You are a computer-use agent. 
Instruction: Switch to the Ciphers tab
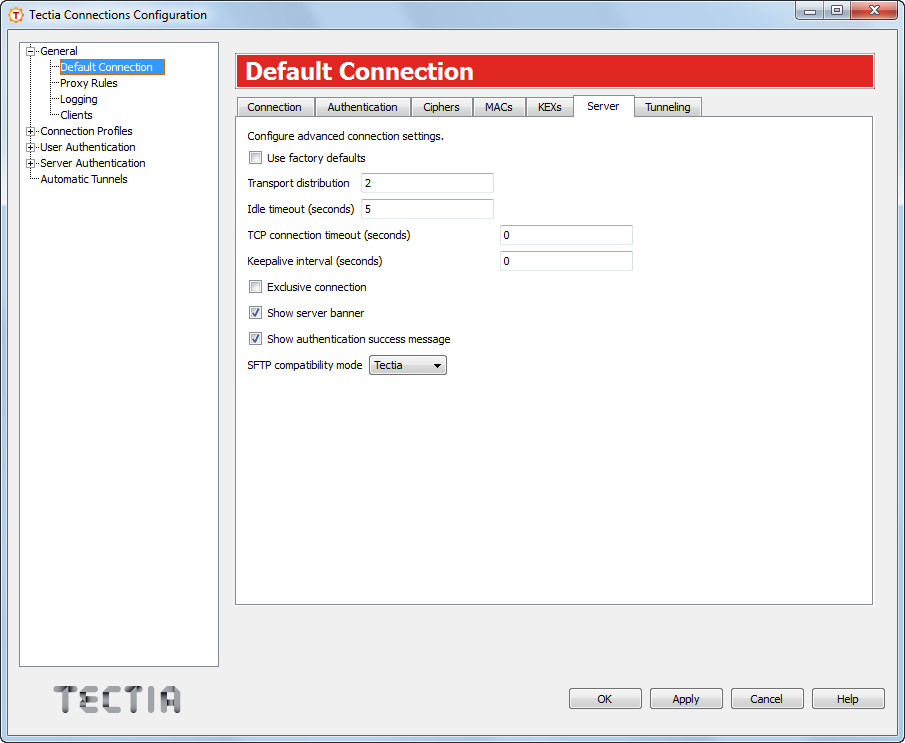[x=442, y=106]
